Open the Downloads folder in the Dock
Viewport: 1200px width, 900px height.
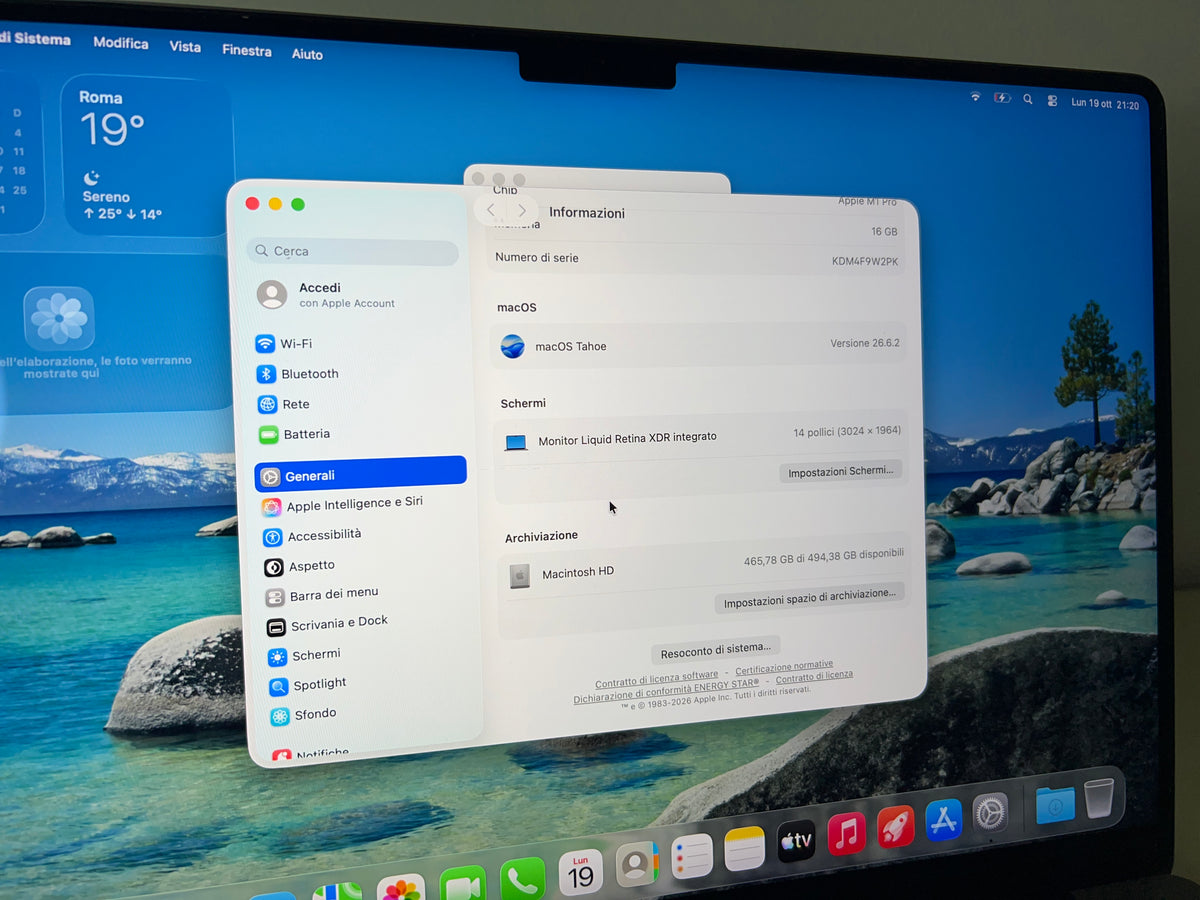point(1055,804)
